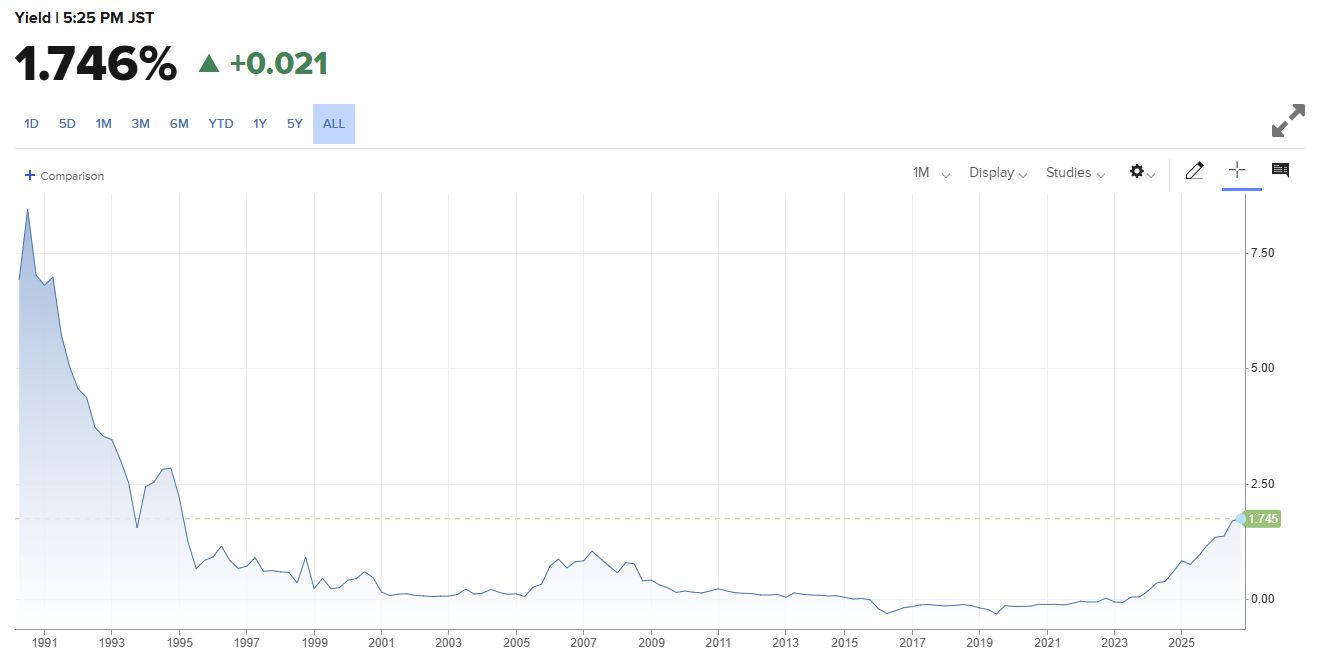Pick the 6M time range
This screenshot has height=652, width=1317.
179,124
